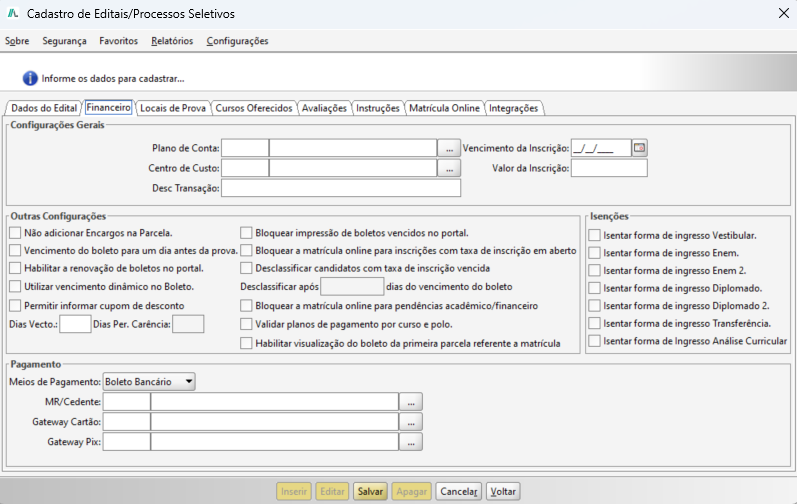Focus the Dias Vecto. input field
Viewport: 797px width, 504px height.
pyautogui.click(x=75, y=324)
